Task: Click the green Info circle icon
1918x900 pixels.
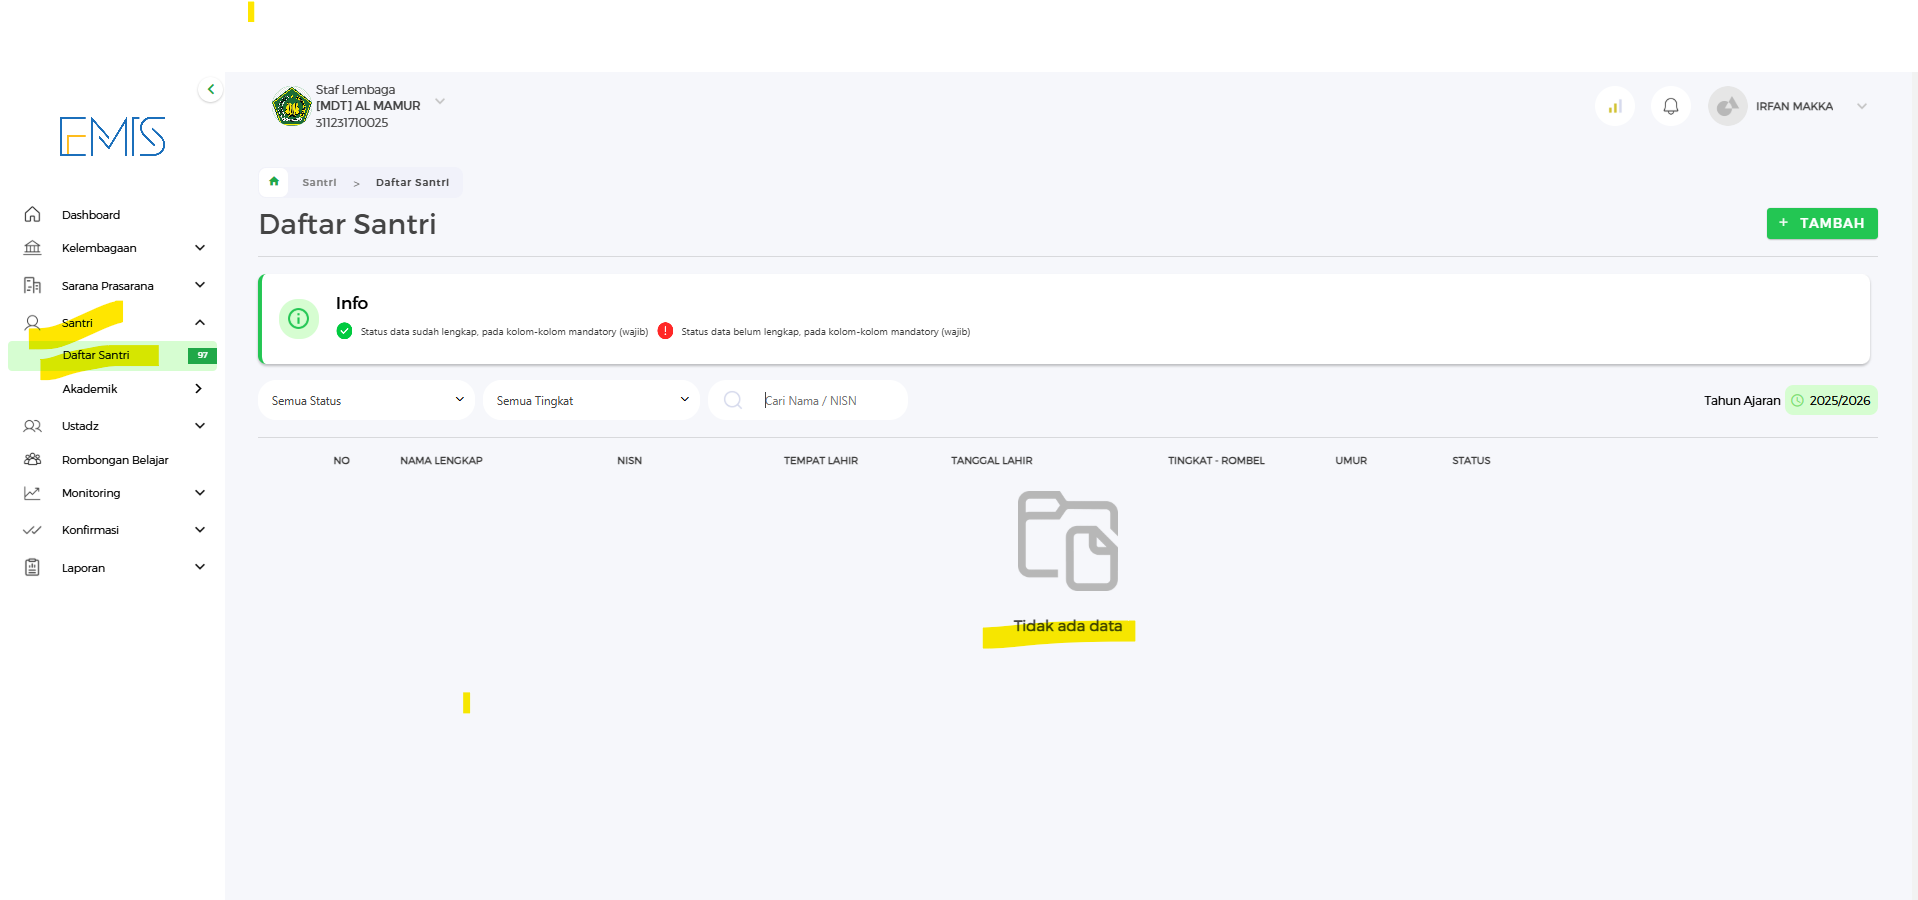Action: point(298,319)
